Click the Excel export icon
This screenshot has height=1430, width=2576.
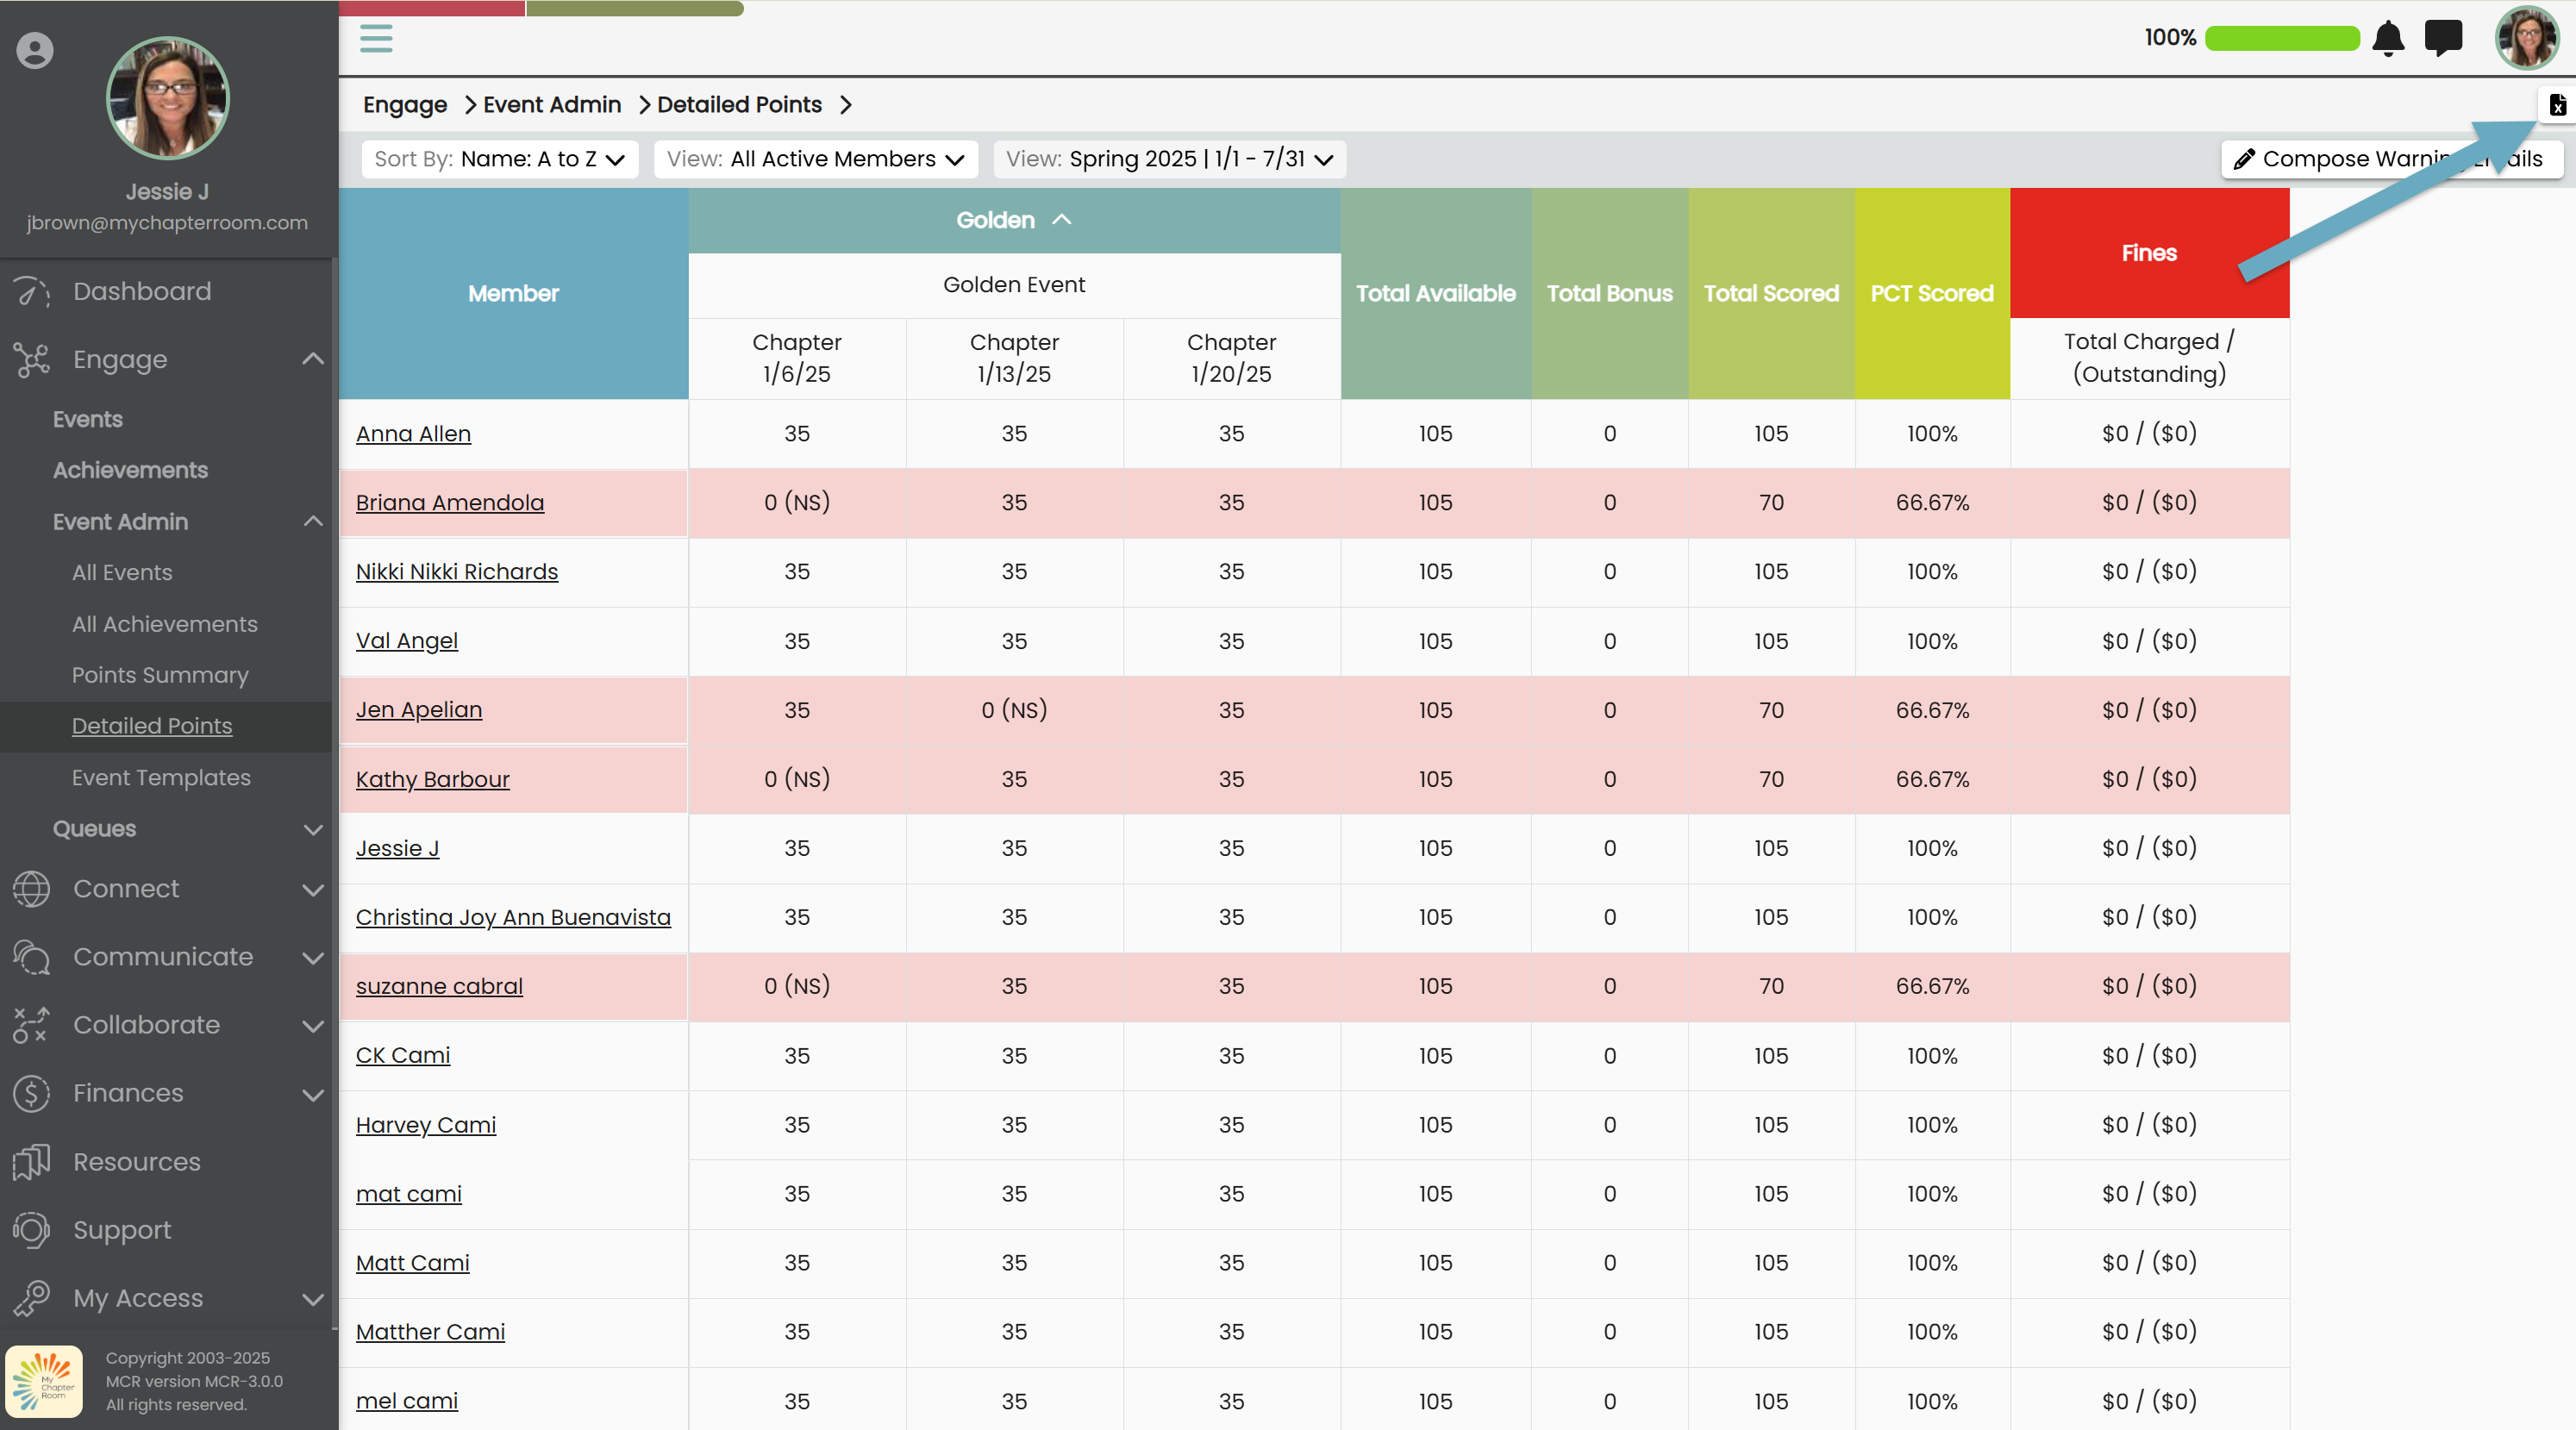(2557, 105)
